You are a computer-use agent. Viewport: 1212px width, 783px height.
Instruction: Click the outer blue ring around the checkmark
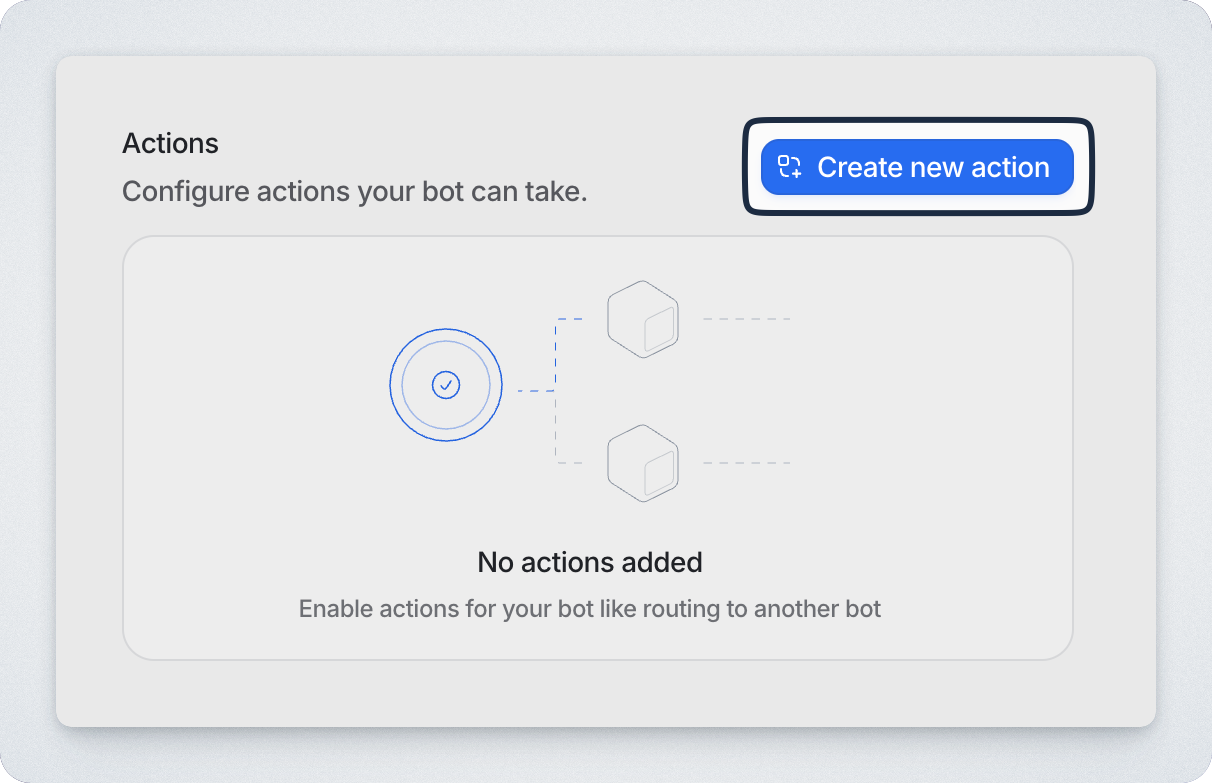(446, 333)
